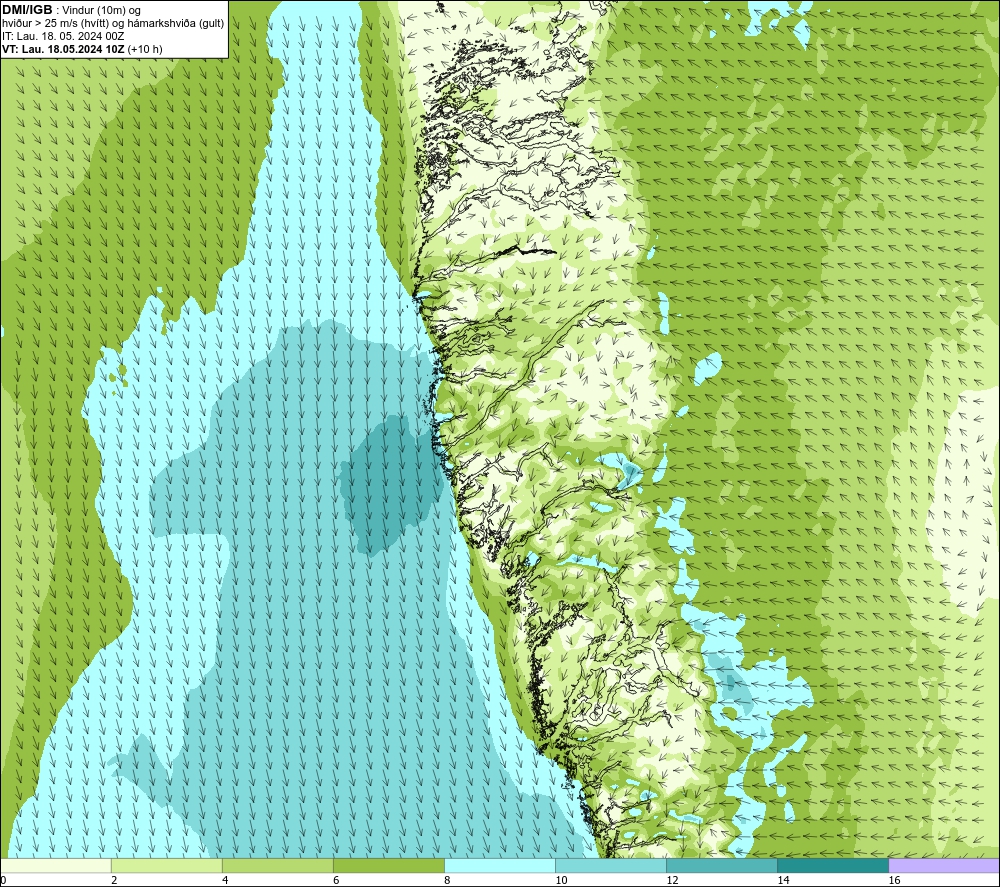
Task: Click the legend scale number '16'
Action: (894, 880)
